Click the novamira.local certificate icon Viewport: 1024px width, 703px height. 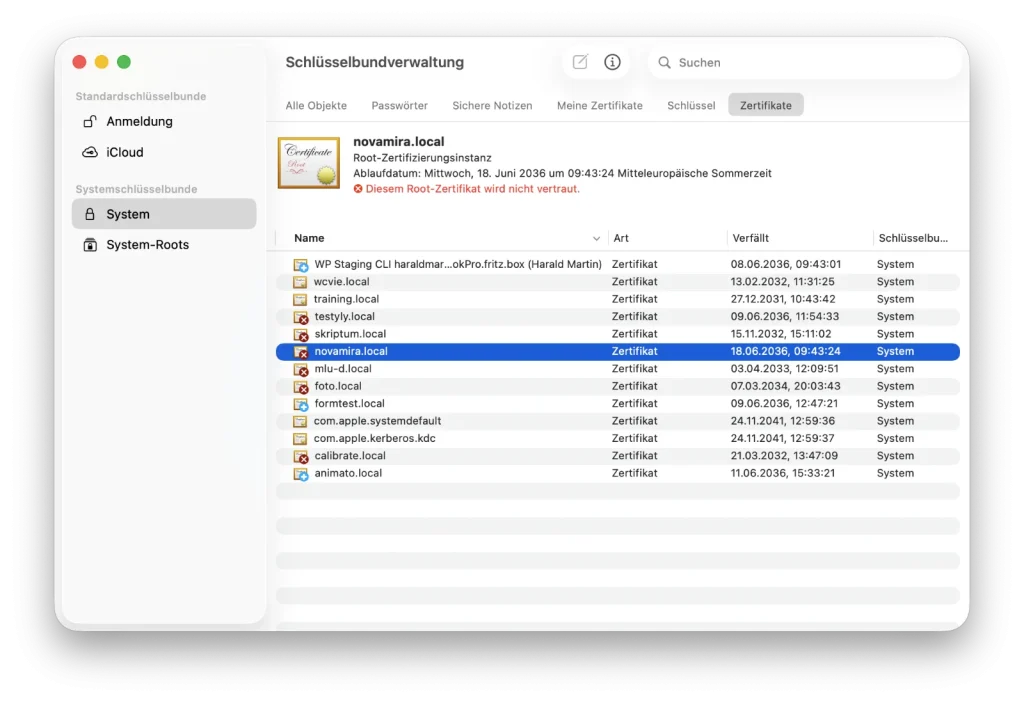tap(300, 352)
